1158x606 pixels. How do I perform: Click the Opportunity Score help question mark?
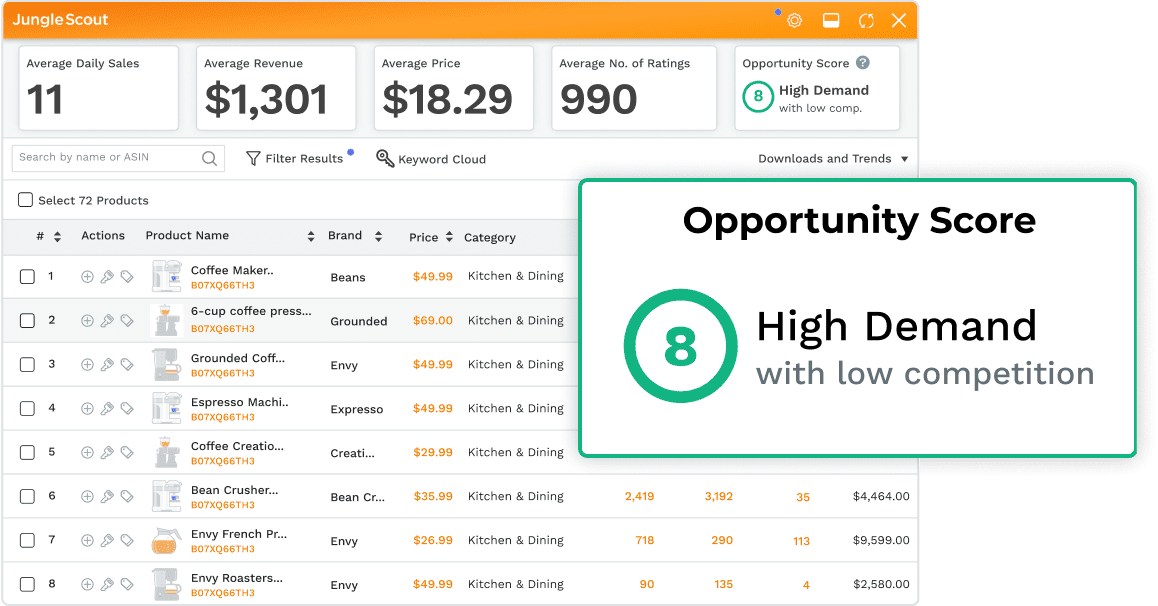pos(863,63)
